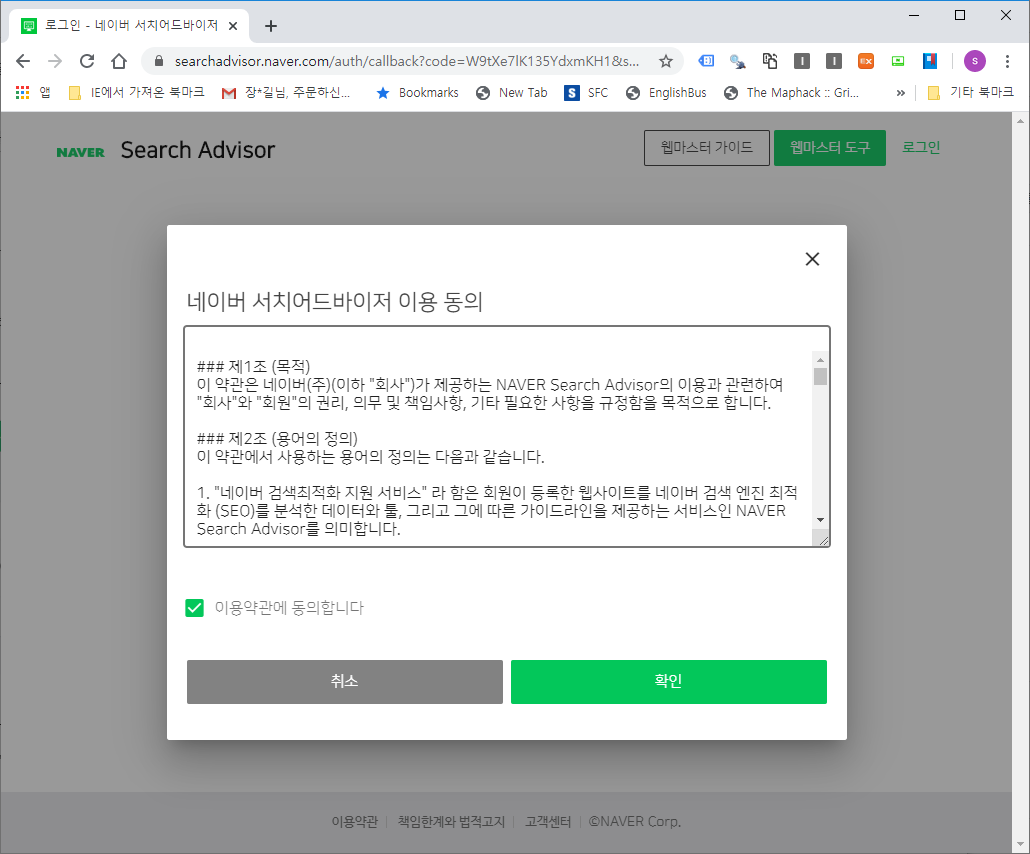Open the orange extension icon

(866, 61)
